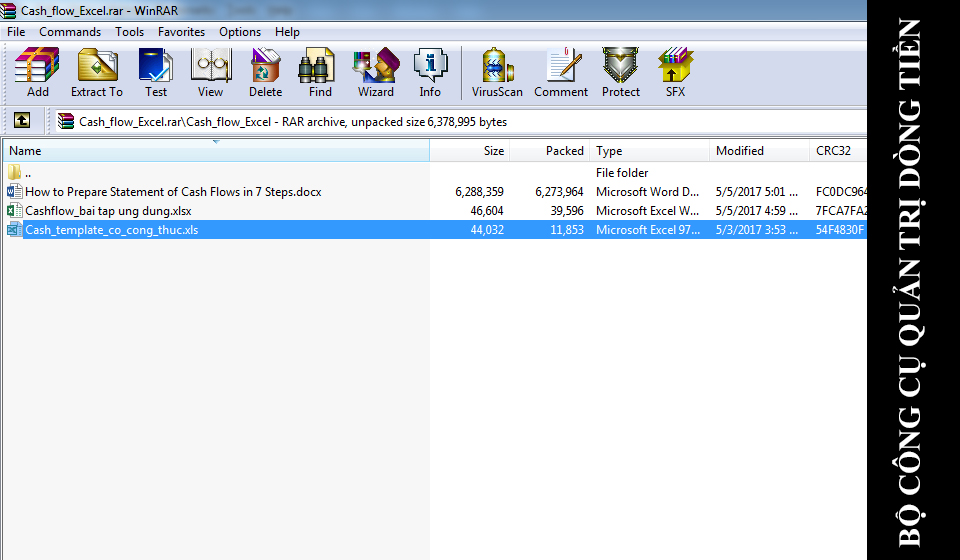
Task: Create SFX archive icon
Action: (x=675, y=65)
